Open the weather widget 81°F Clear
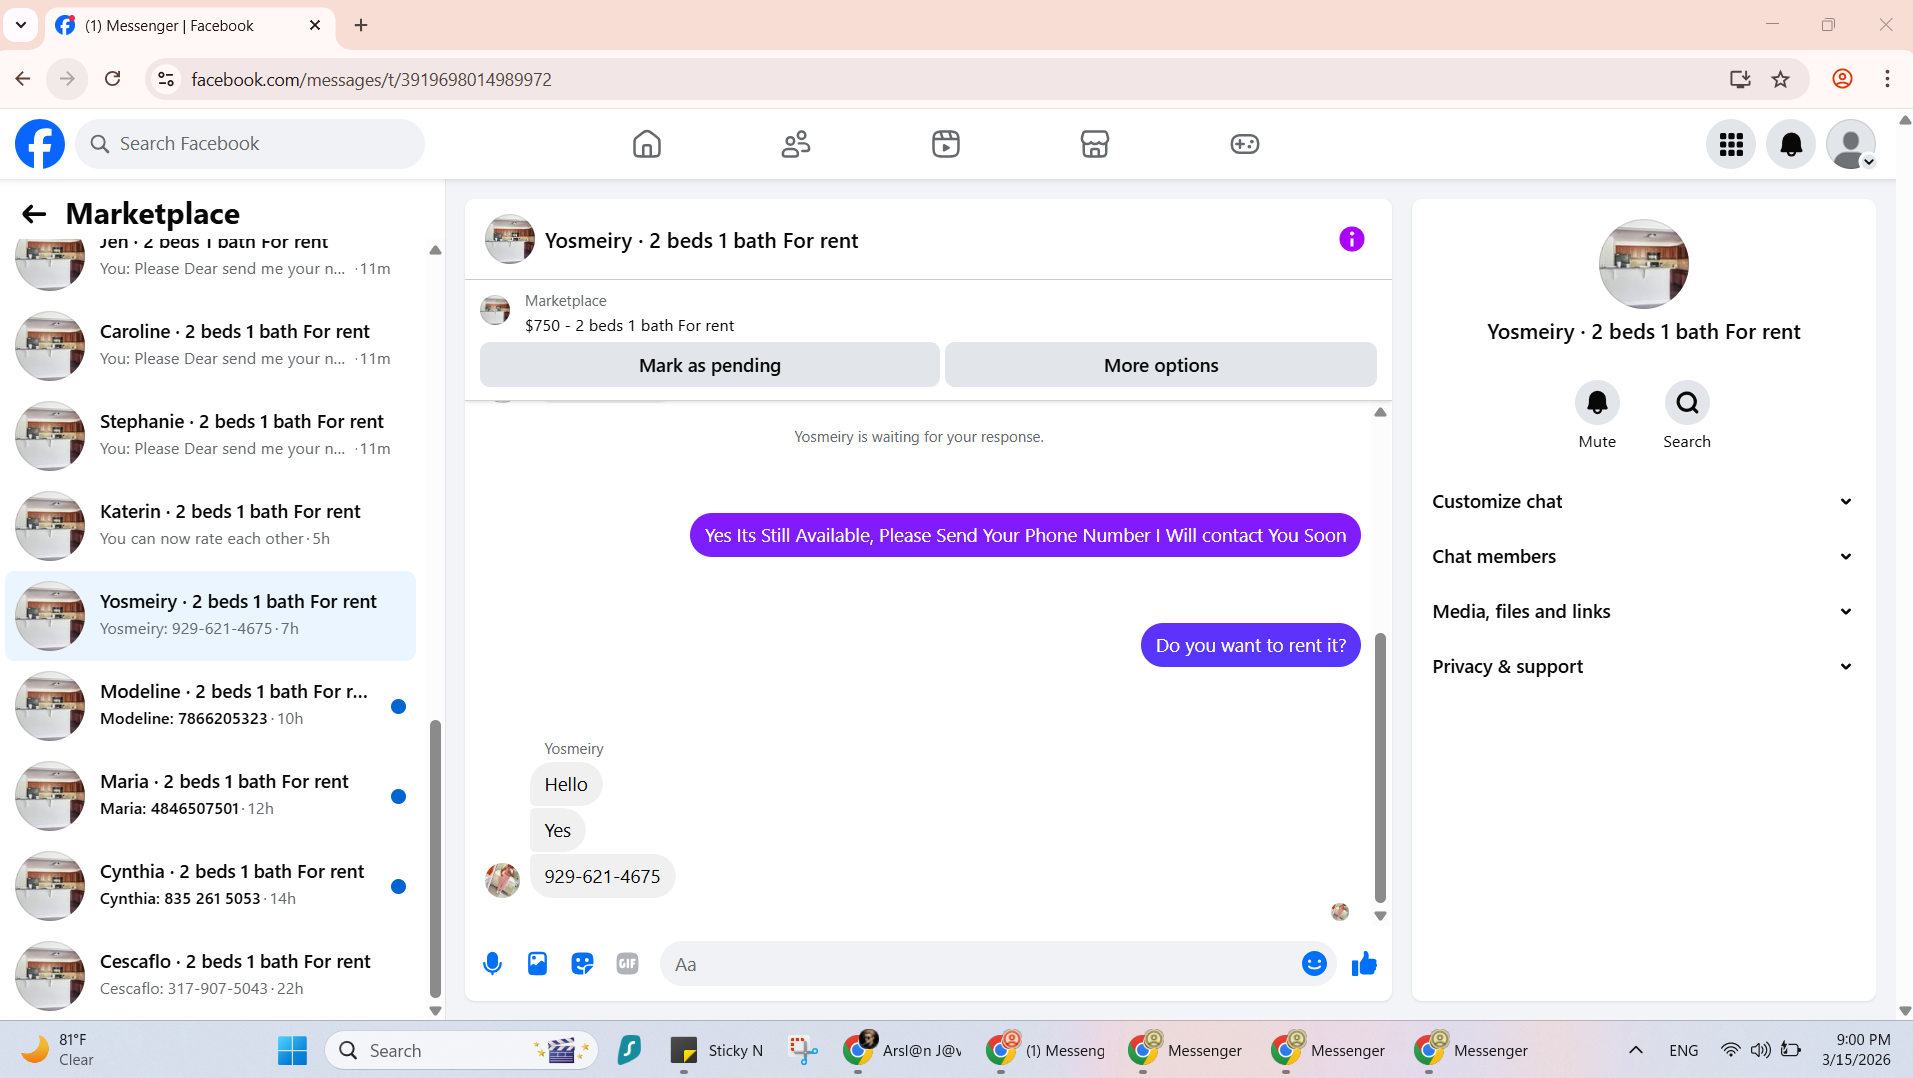 click(59, 1050)
